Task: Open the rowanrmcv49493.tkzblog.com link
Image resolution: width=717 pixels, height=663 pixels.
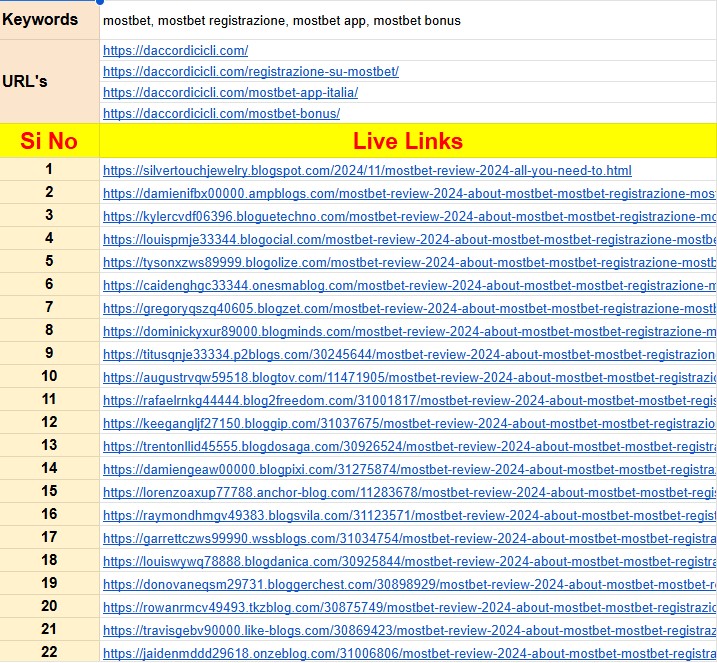Action: (409, 608)
